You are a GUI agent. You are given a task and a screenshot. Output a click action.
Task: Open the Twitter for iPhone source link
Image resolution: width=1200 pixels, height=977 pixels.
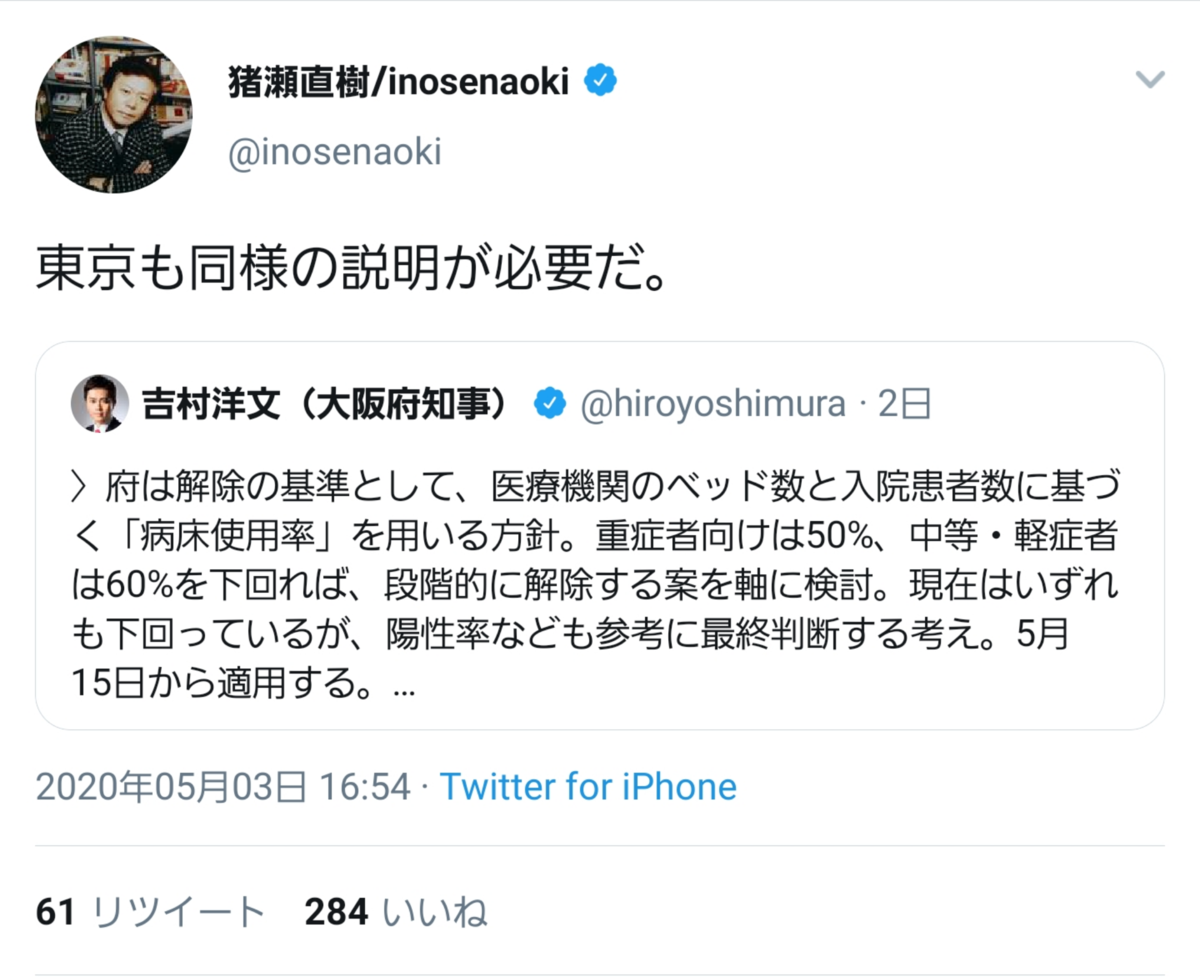coord(588,787)
